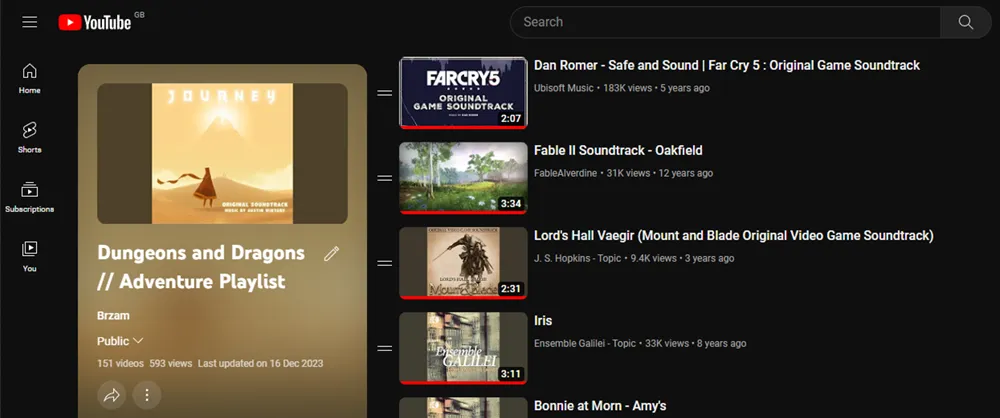Focus the Search input field
This screenshot has width=1000, height=418.
click(725, 22)
